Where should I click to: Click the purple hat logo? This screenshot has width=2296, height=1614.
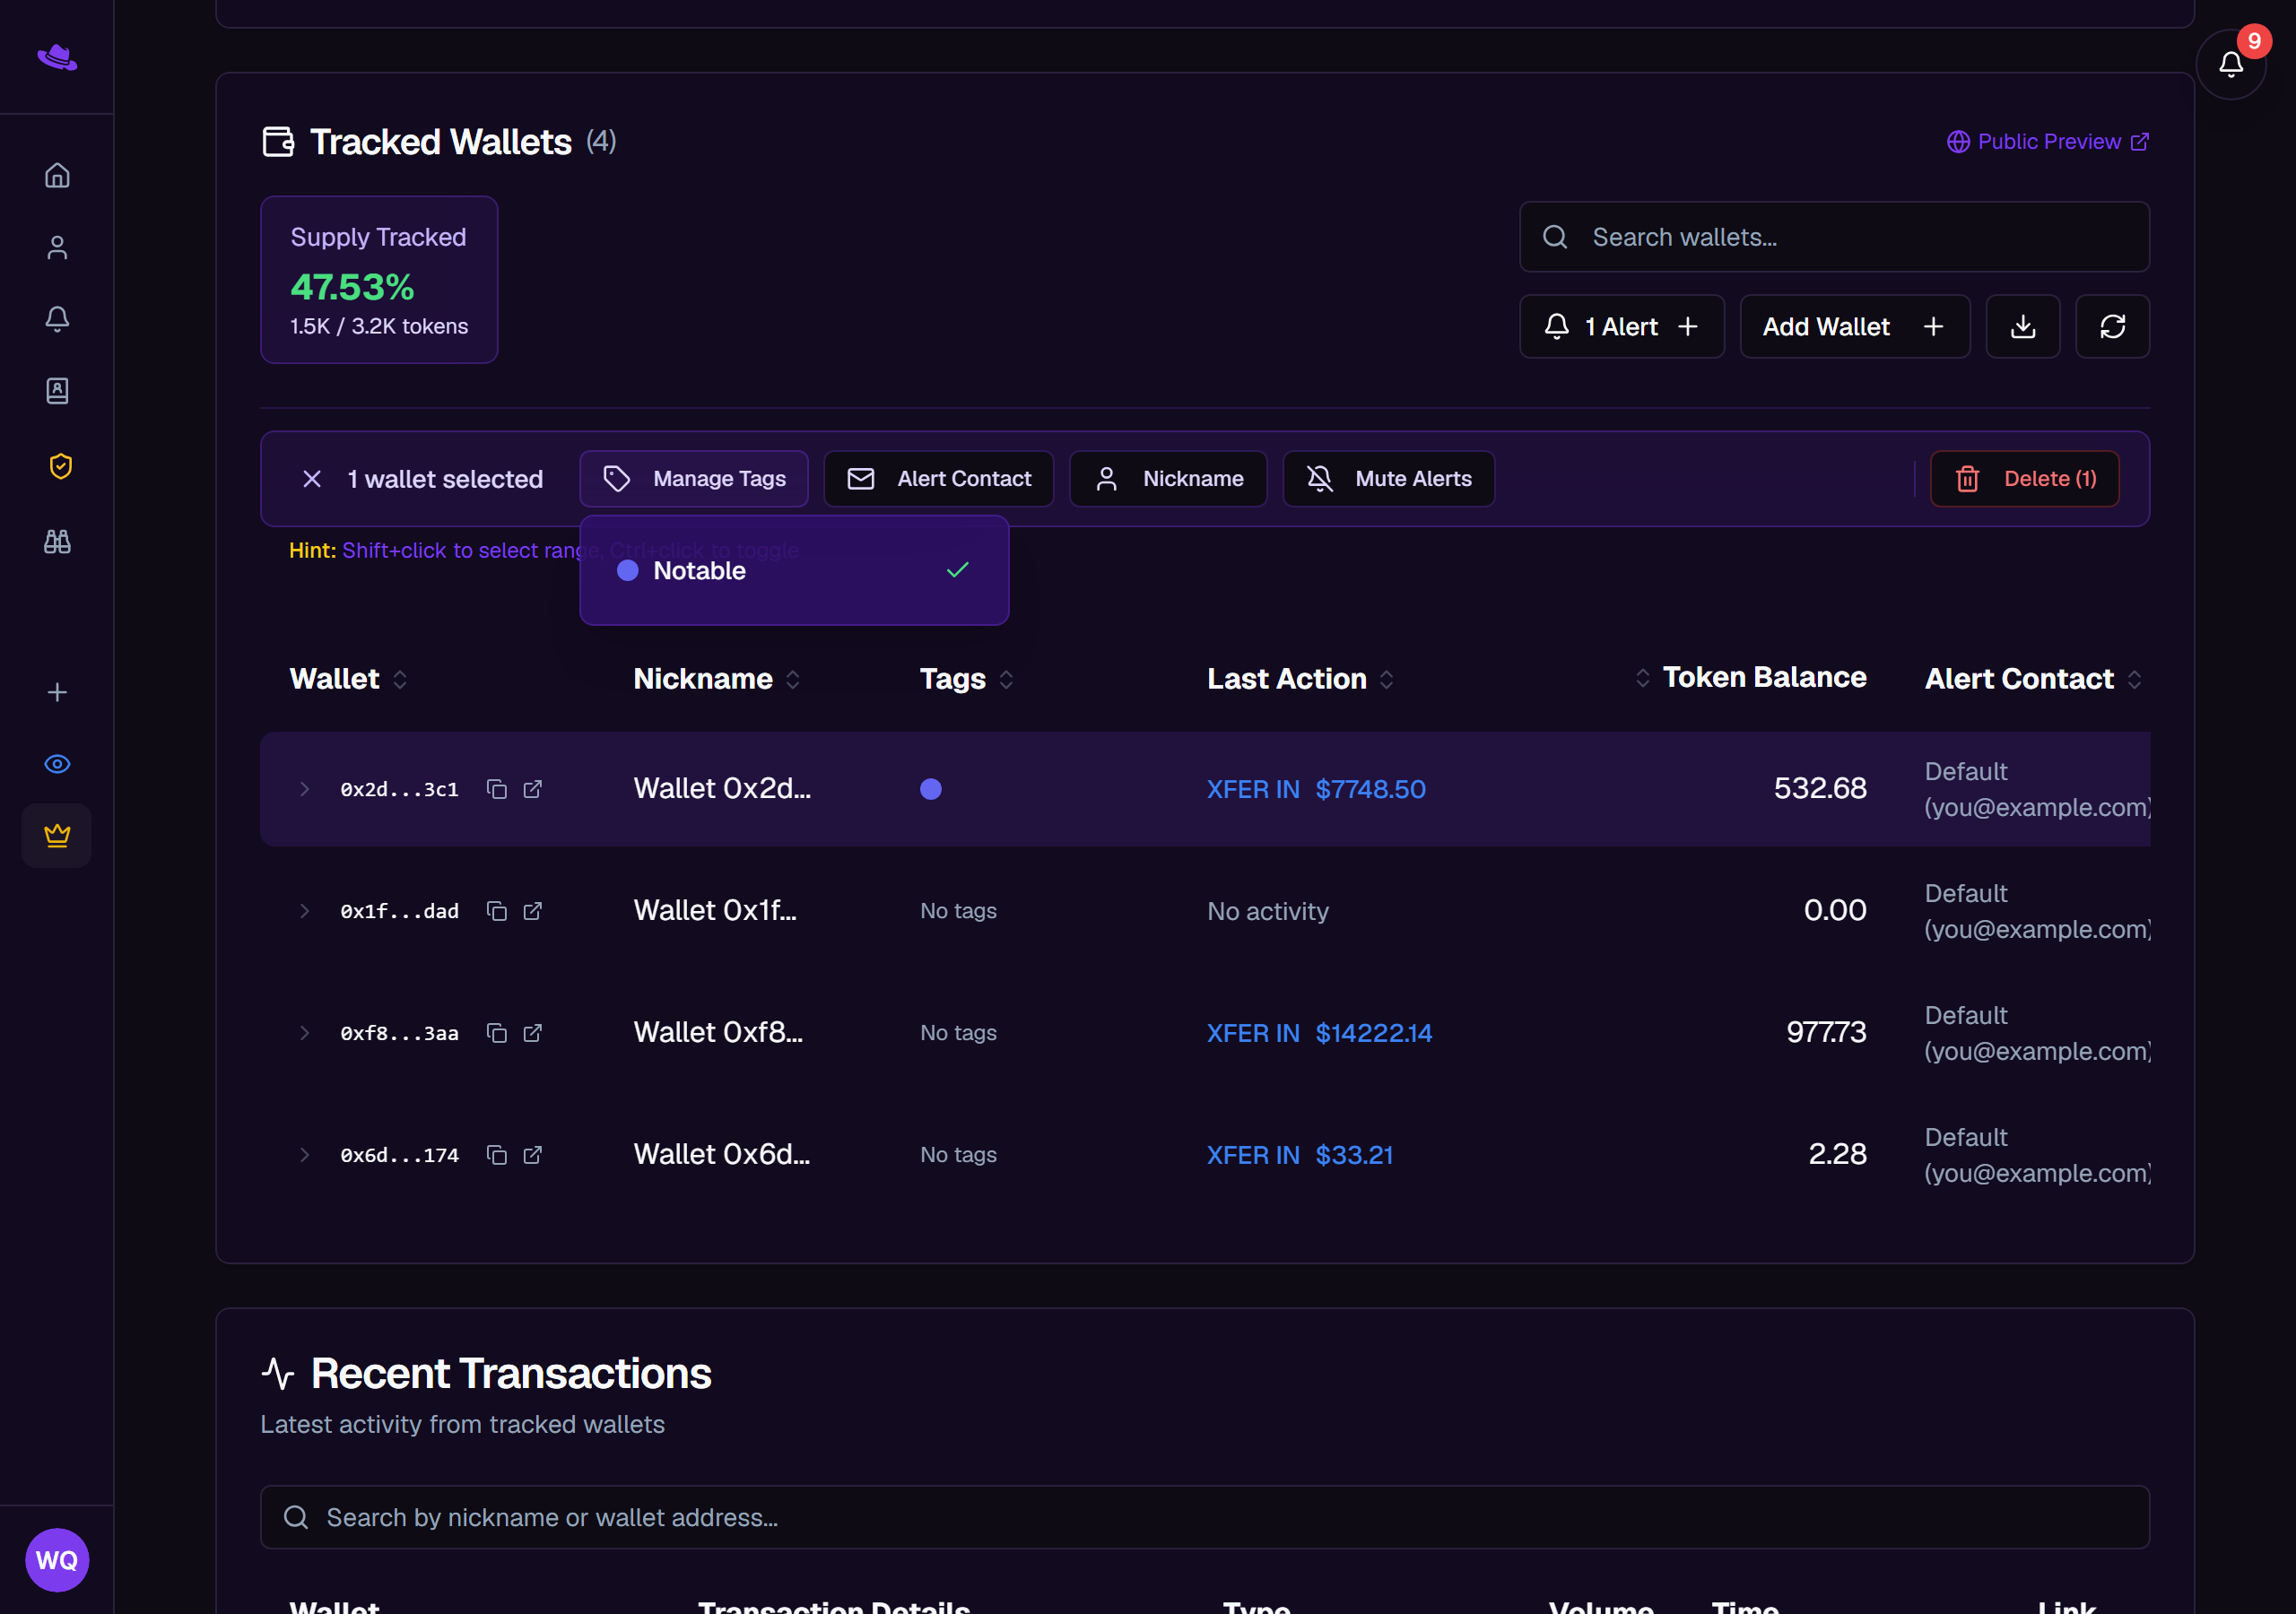[x=57, y=57]
